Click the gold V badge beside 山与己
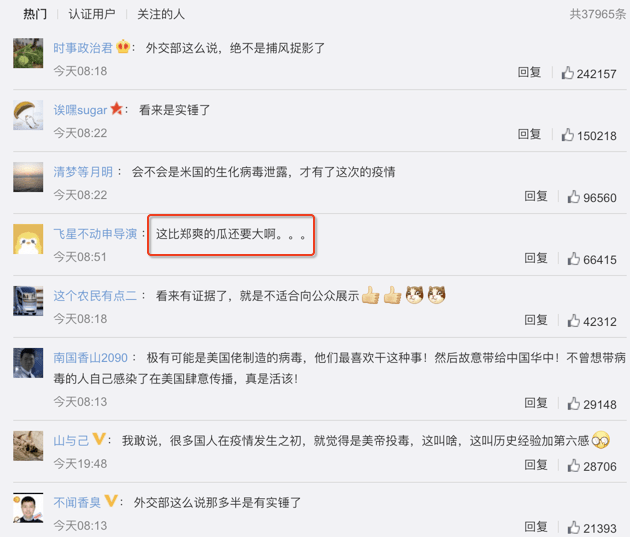 click(99, 439)
